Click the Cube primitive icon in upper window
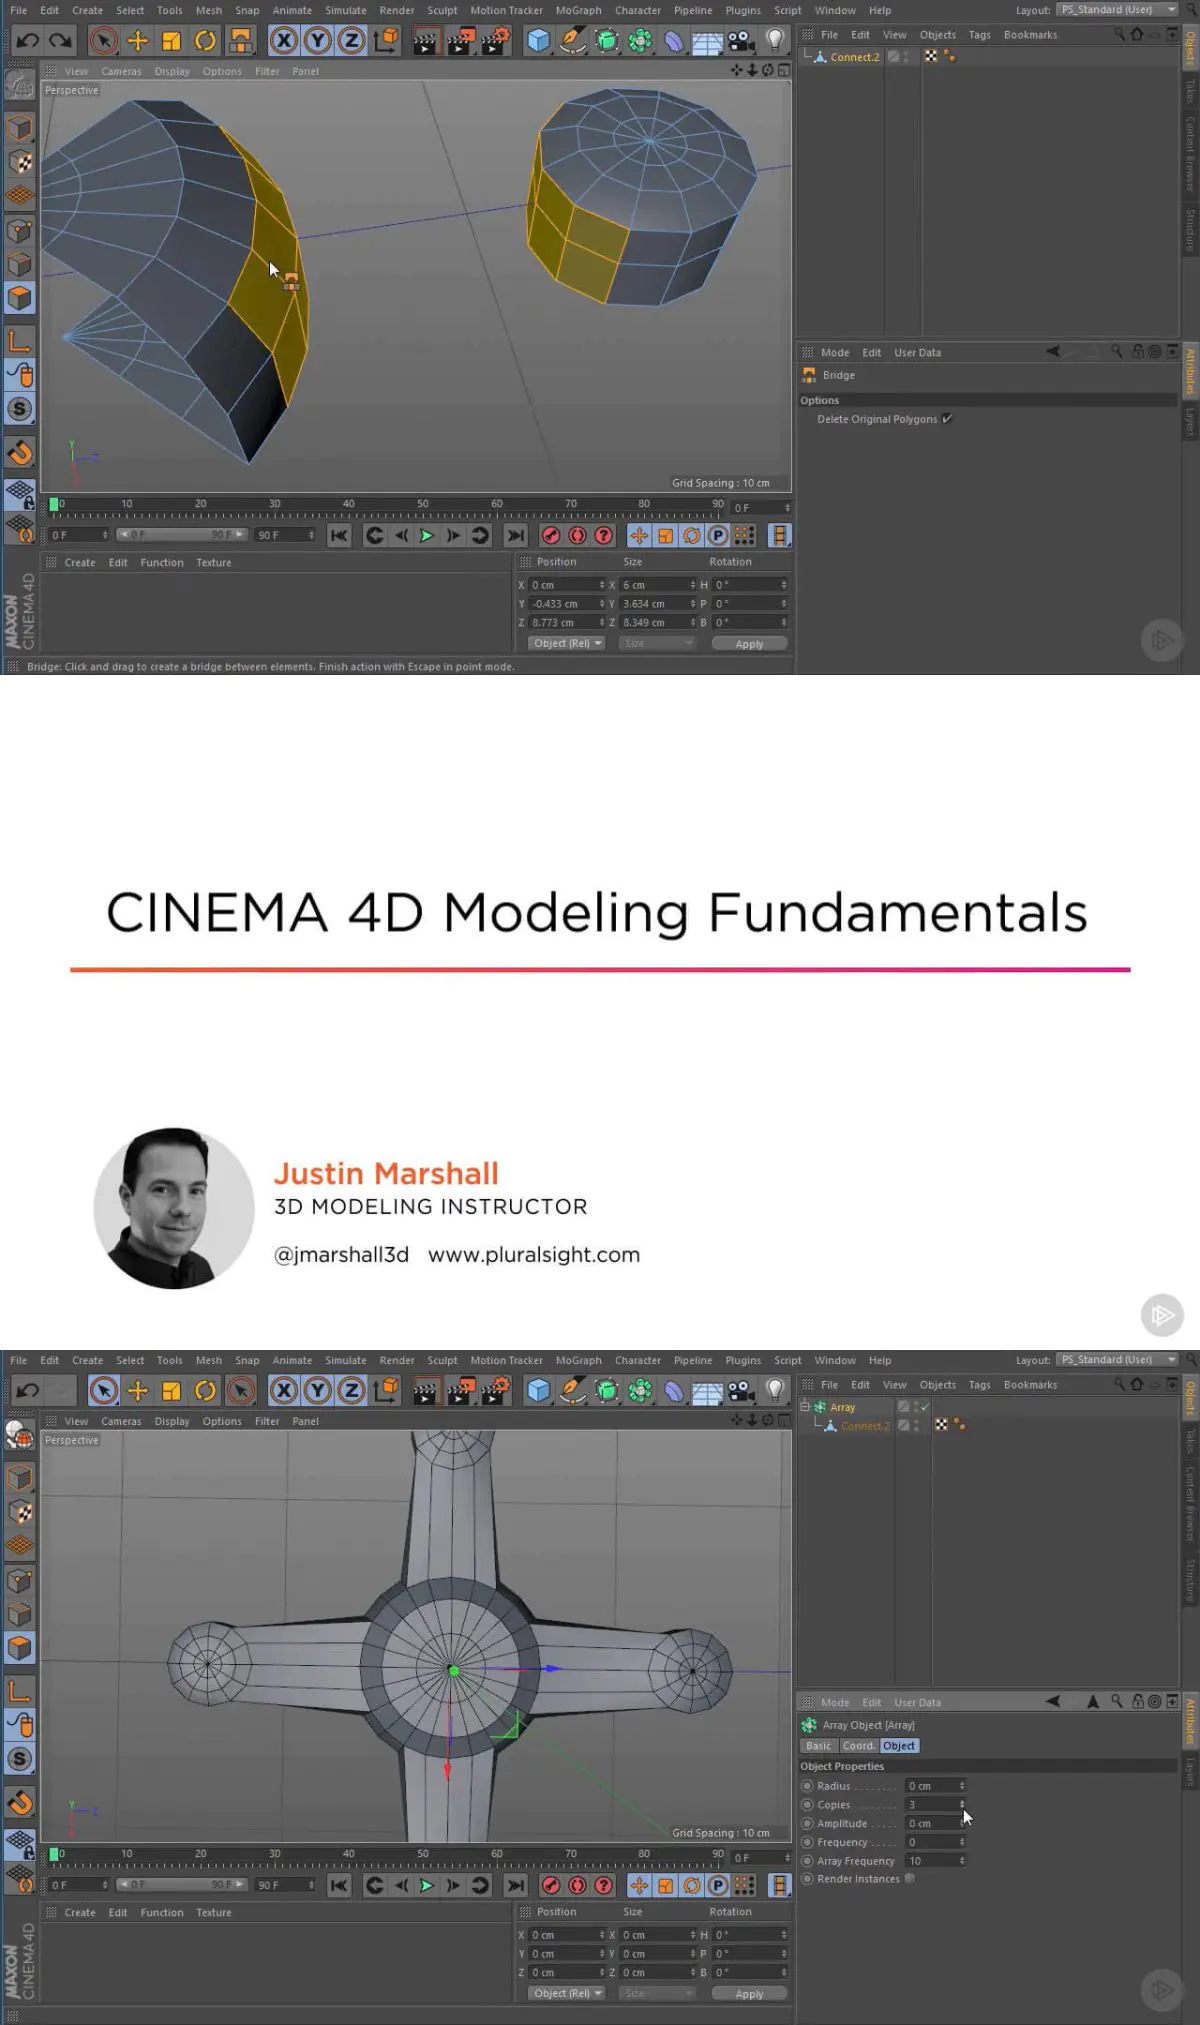The image size is (1200, 2025). click(538, 40)
